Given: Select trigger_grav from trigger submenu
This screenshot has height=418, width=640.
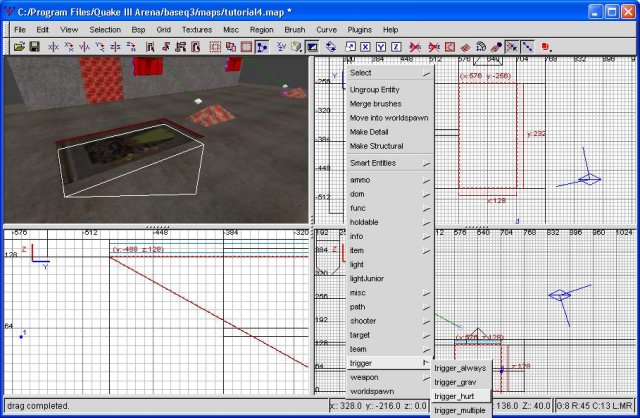Looking at the screenshot, I should tap(461, 382).
